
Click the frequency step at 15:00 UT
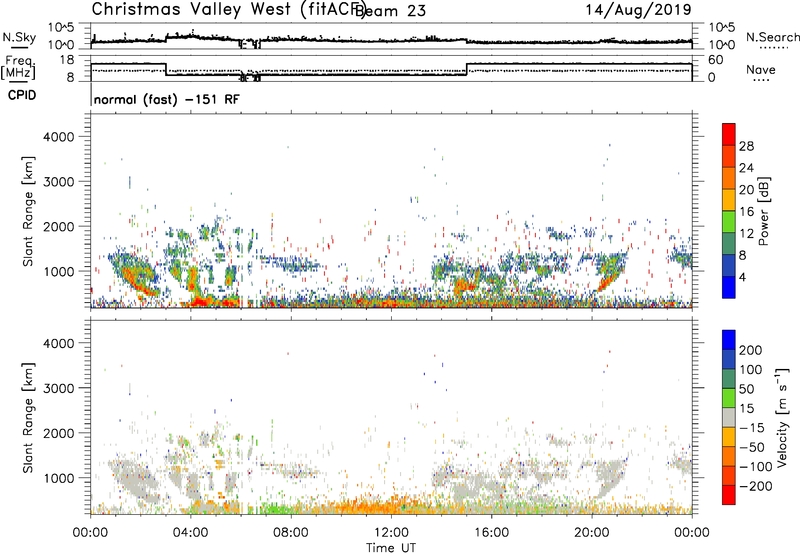coord(466,69)
